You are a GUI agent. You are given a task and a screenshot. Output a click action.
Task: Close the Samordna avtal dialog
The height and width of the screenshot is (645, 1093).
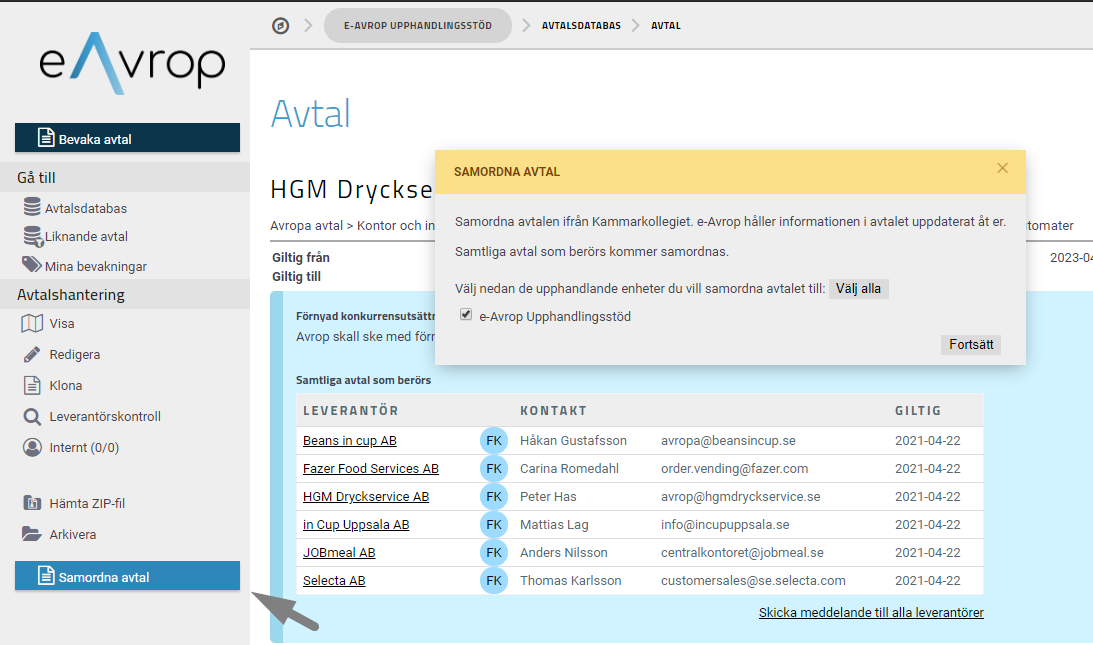coord(1002,168)
